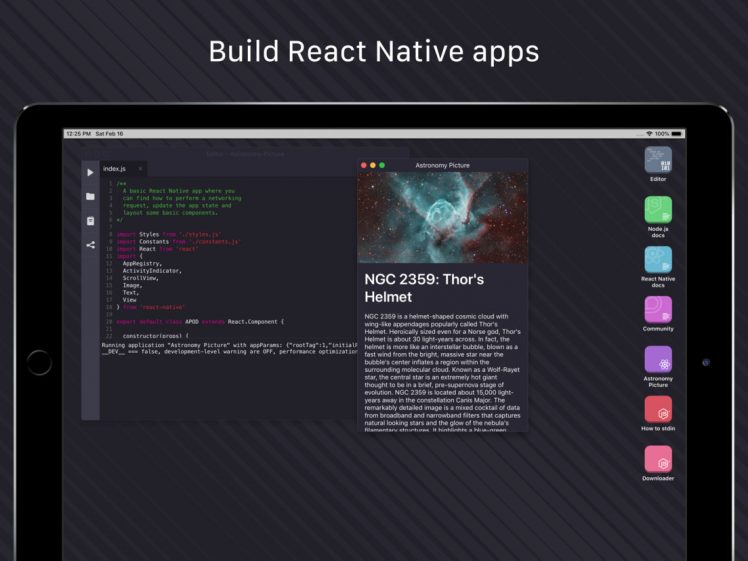Click the Thor's Helmet nebula image
This screenshot has height=561, width=748.
coord(442,217)
